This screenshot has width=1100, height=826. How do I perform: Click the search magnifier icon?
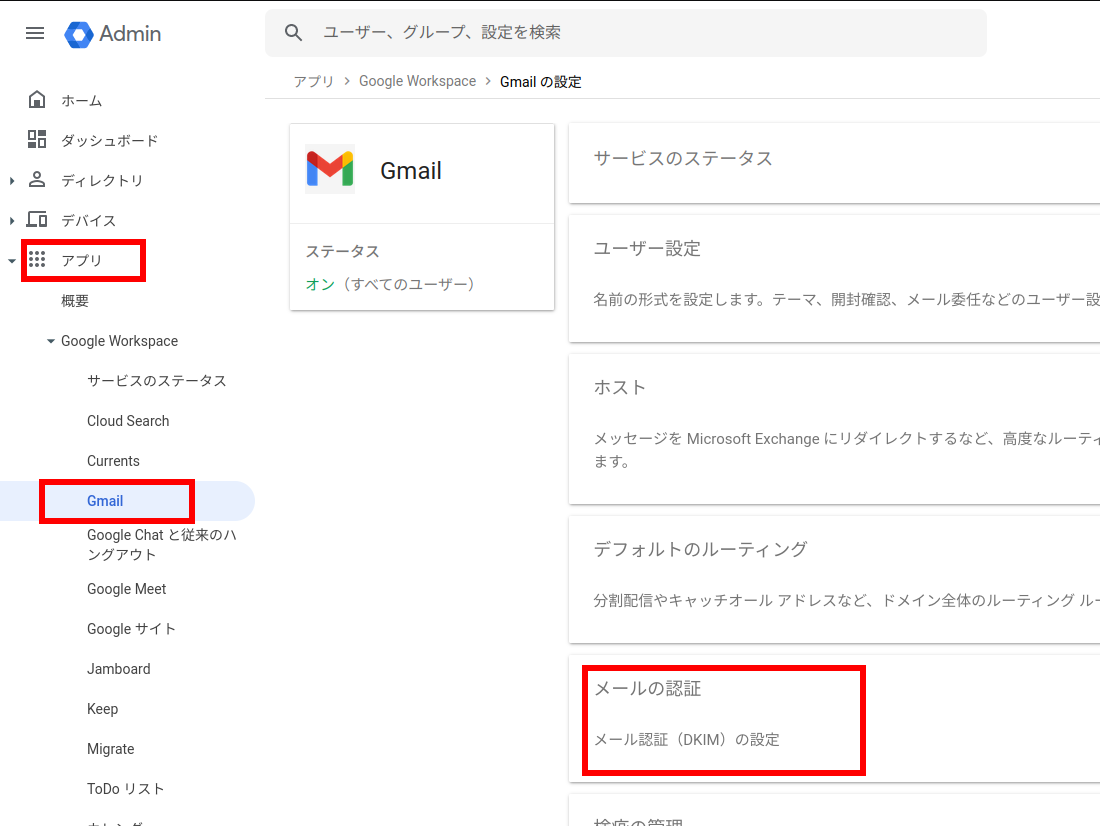pyautogui.click(x=293, y=33)
